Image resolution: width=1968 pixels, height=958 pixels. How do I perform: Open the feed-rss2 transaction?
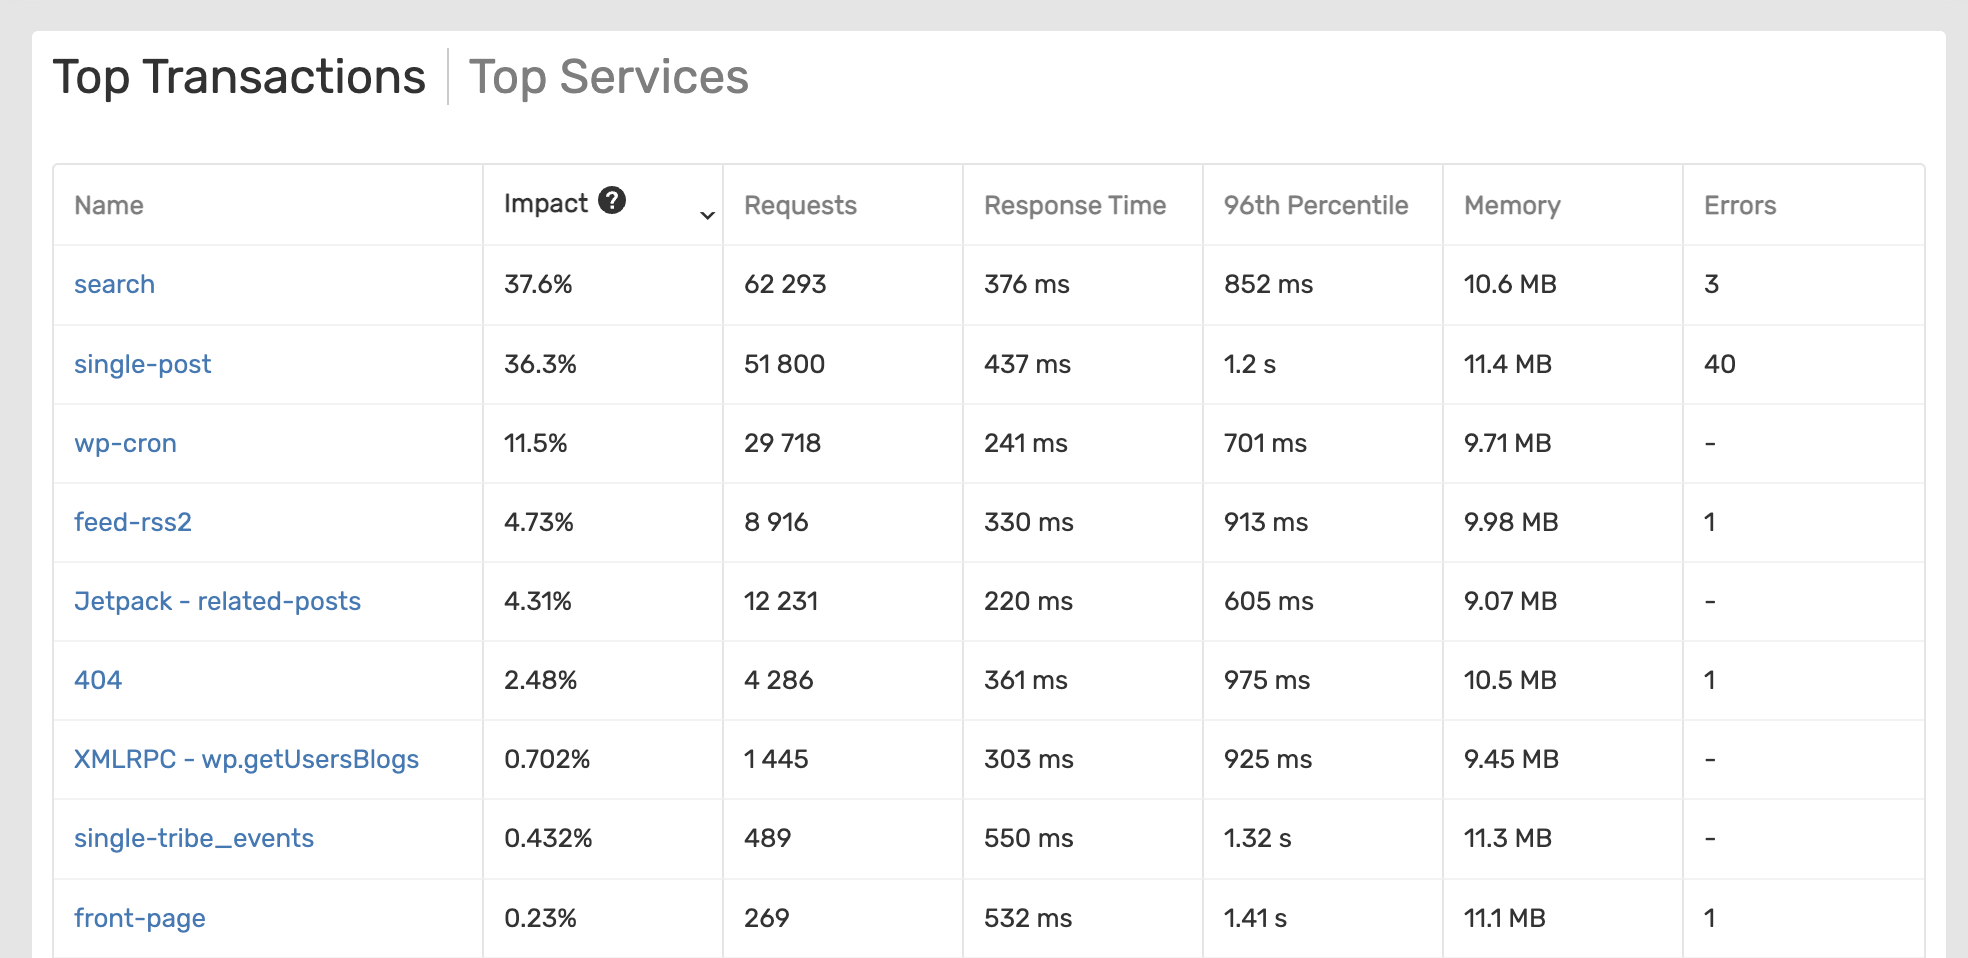pos(134,522)
